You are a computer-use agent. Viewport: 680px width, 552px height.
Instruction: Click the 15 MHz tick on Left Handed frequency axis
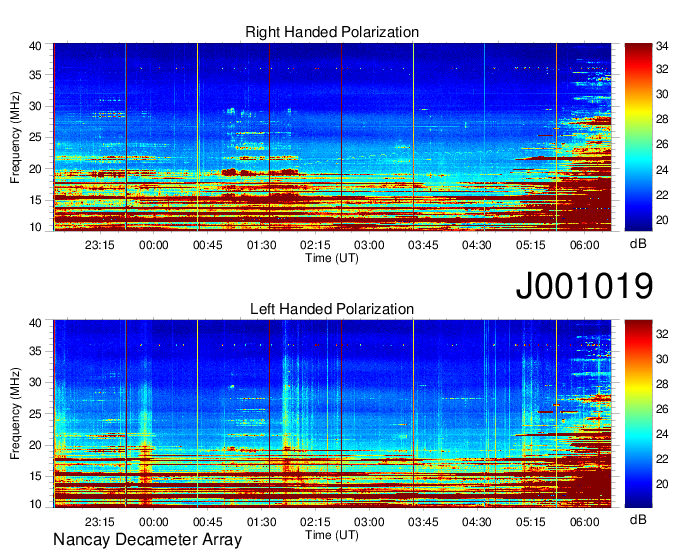(x=35, y=477)
